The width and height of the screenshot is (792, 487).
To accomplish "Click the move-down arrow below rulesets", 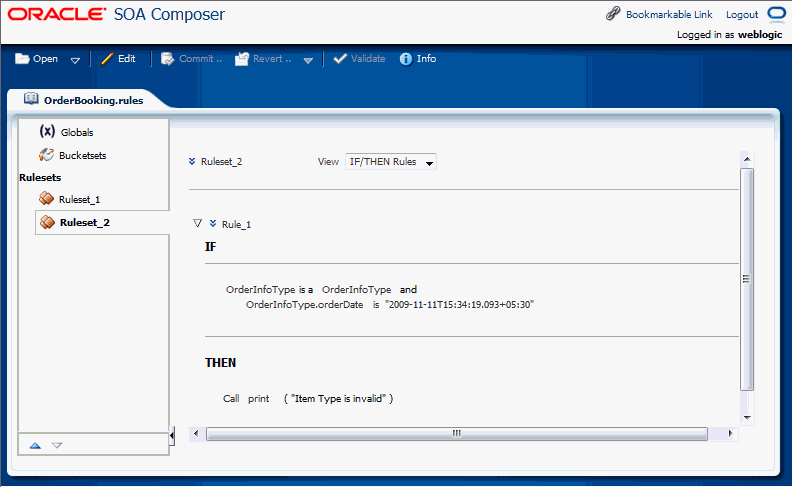I will coord(57,445).
